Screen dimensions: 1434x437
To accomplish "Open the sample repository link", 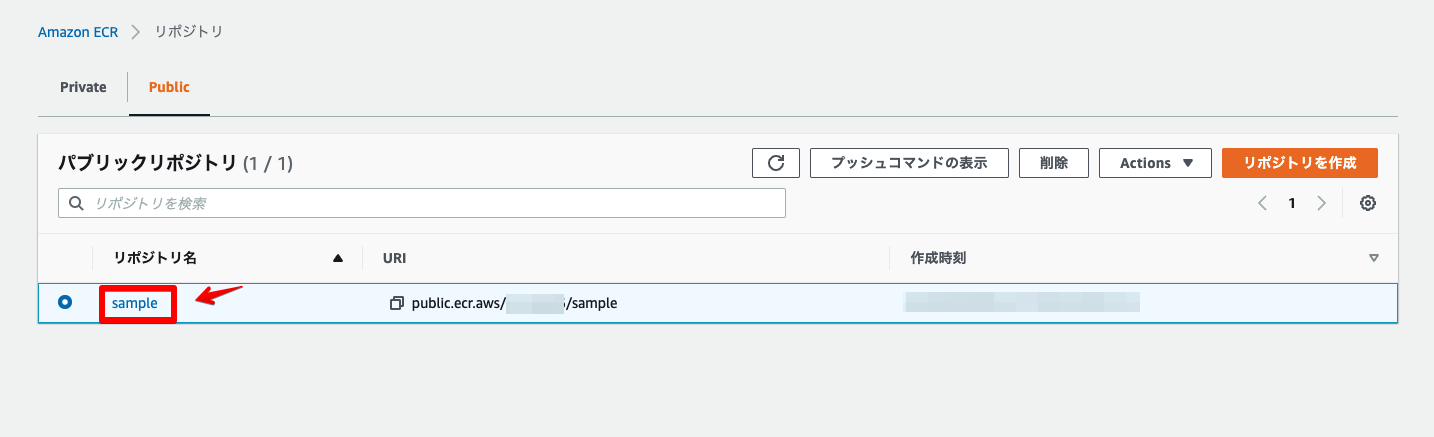I will 135,303.
